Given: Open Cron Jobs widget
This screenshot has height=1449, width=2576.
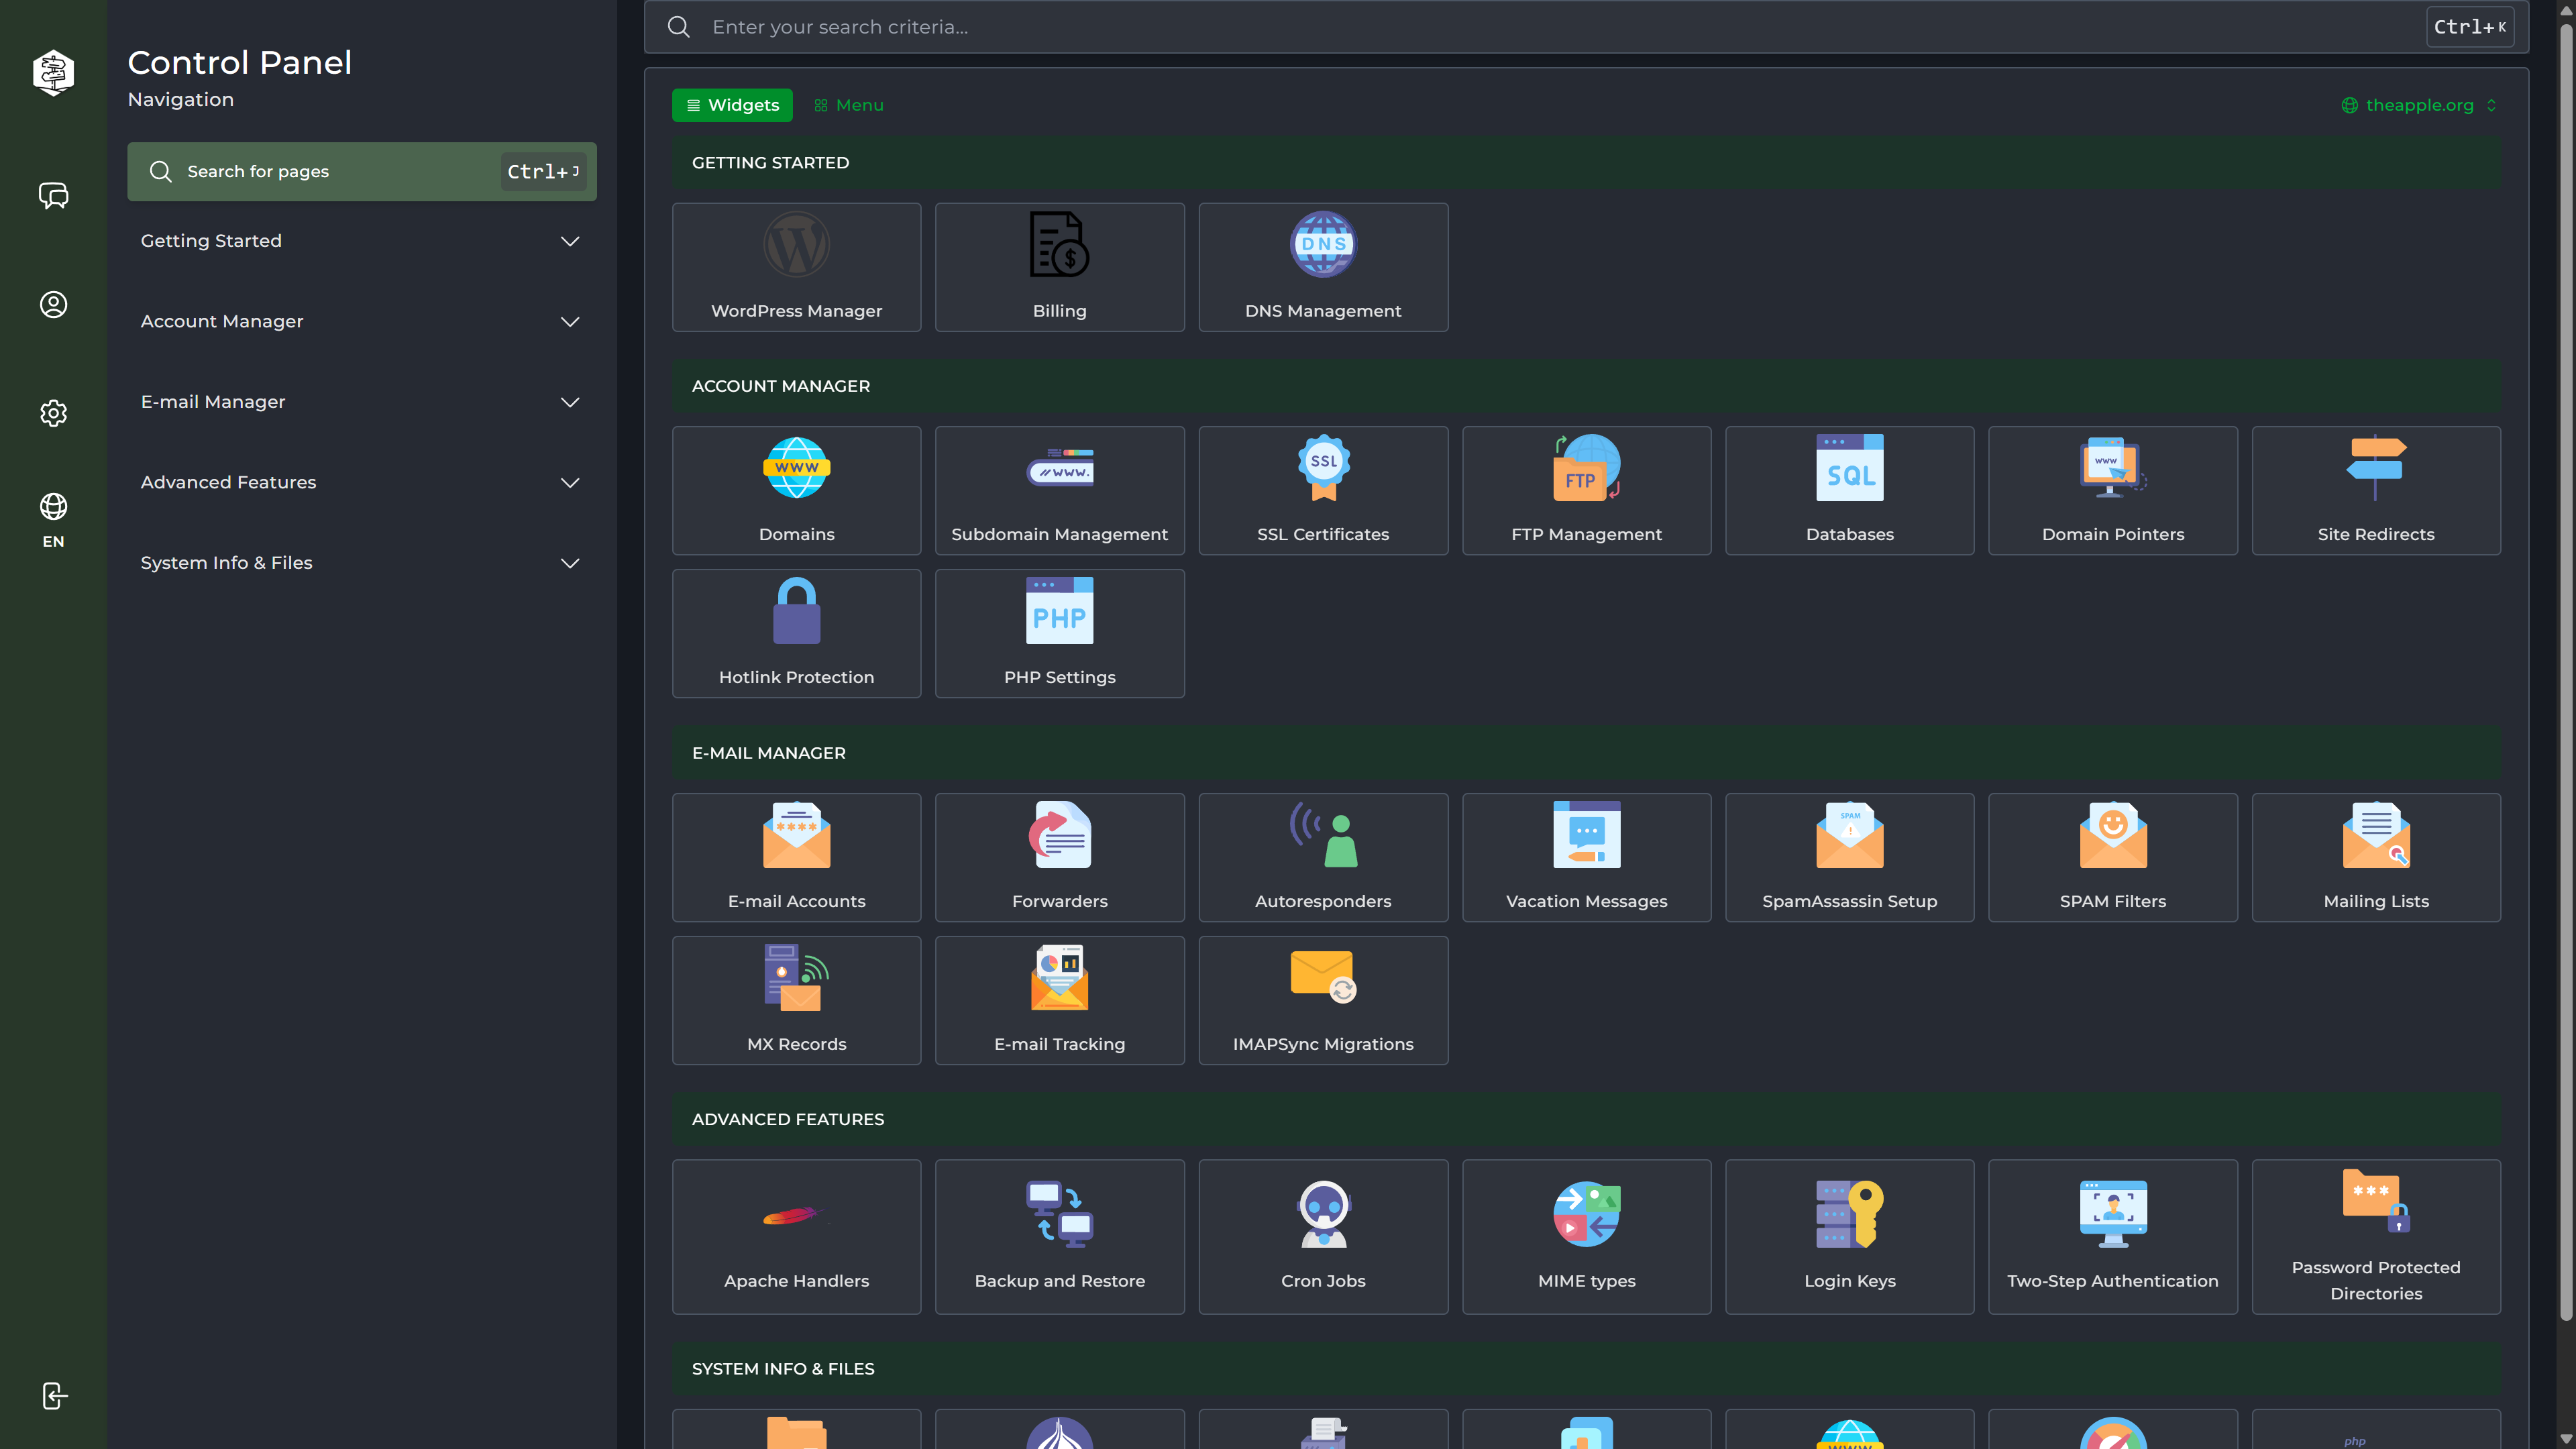Looking at the screenshot, I should 1323,1236.
